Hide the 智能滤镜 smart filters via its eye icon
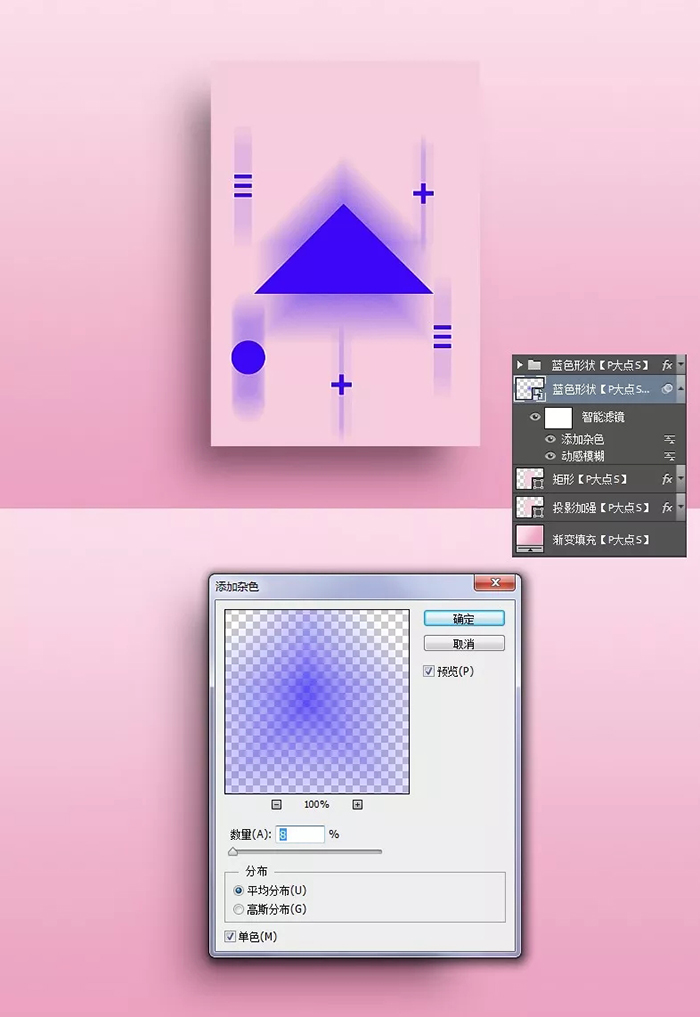This screenshot has height=1017, width=700. [x=535, y=417]
